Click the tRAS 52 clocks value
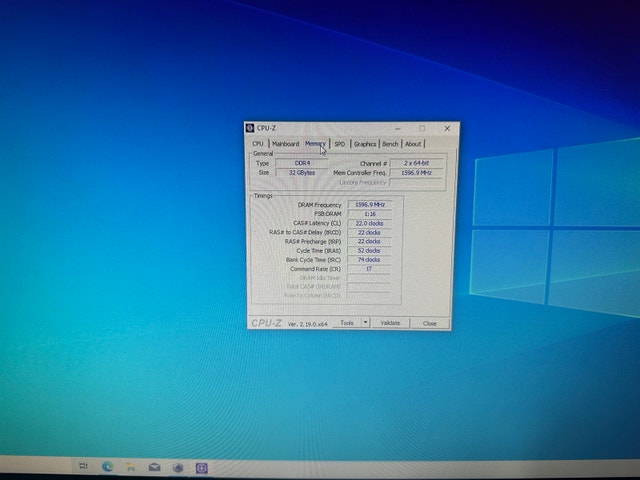The height and width of the screenshot is (480, 640). pyautogui.click(x=369, y=251)
